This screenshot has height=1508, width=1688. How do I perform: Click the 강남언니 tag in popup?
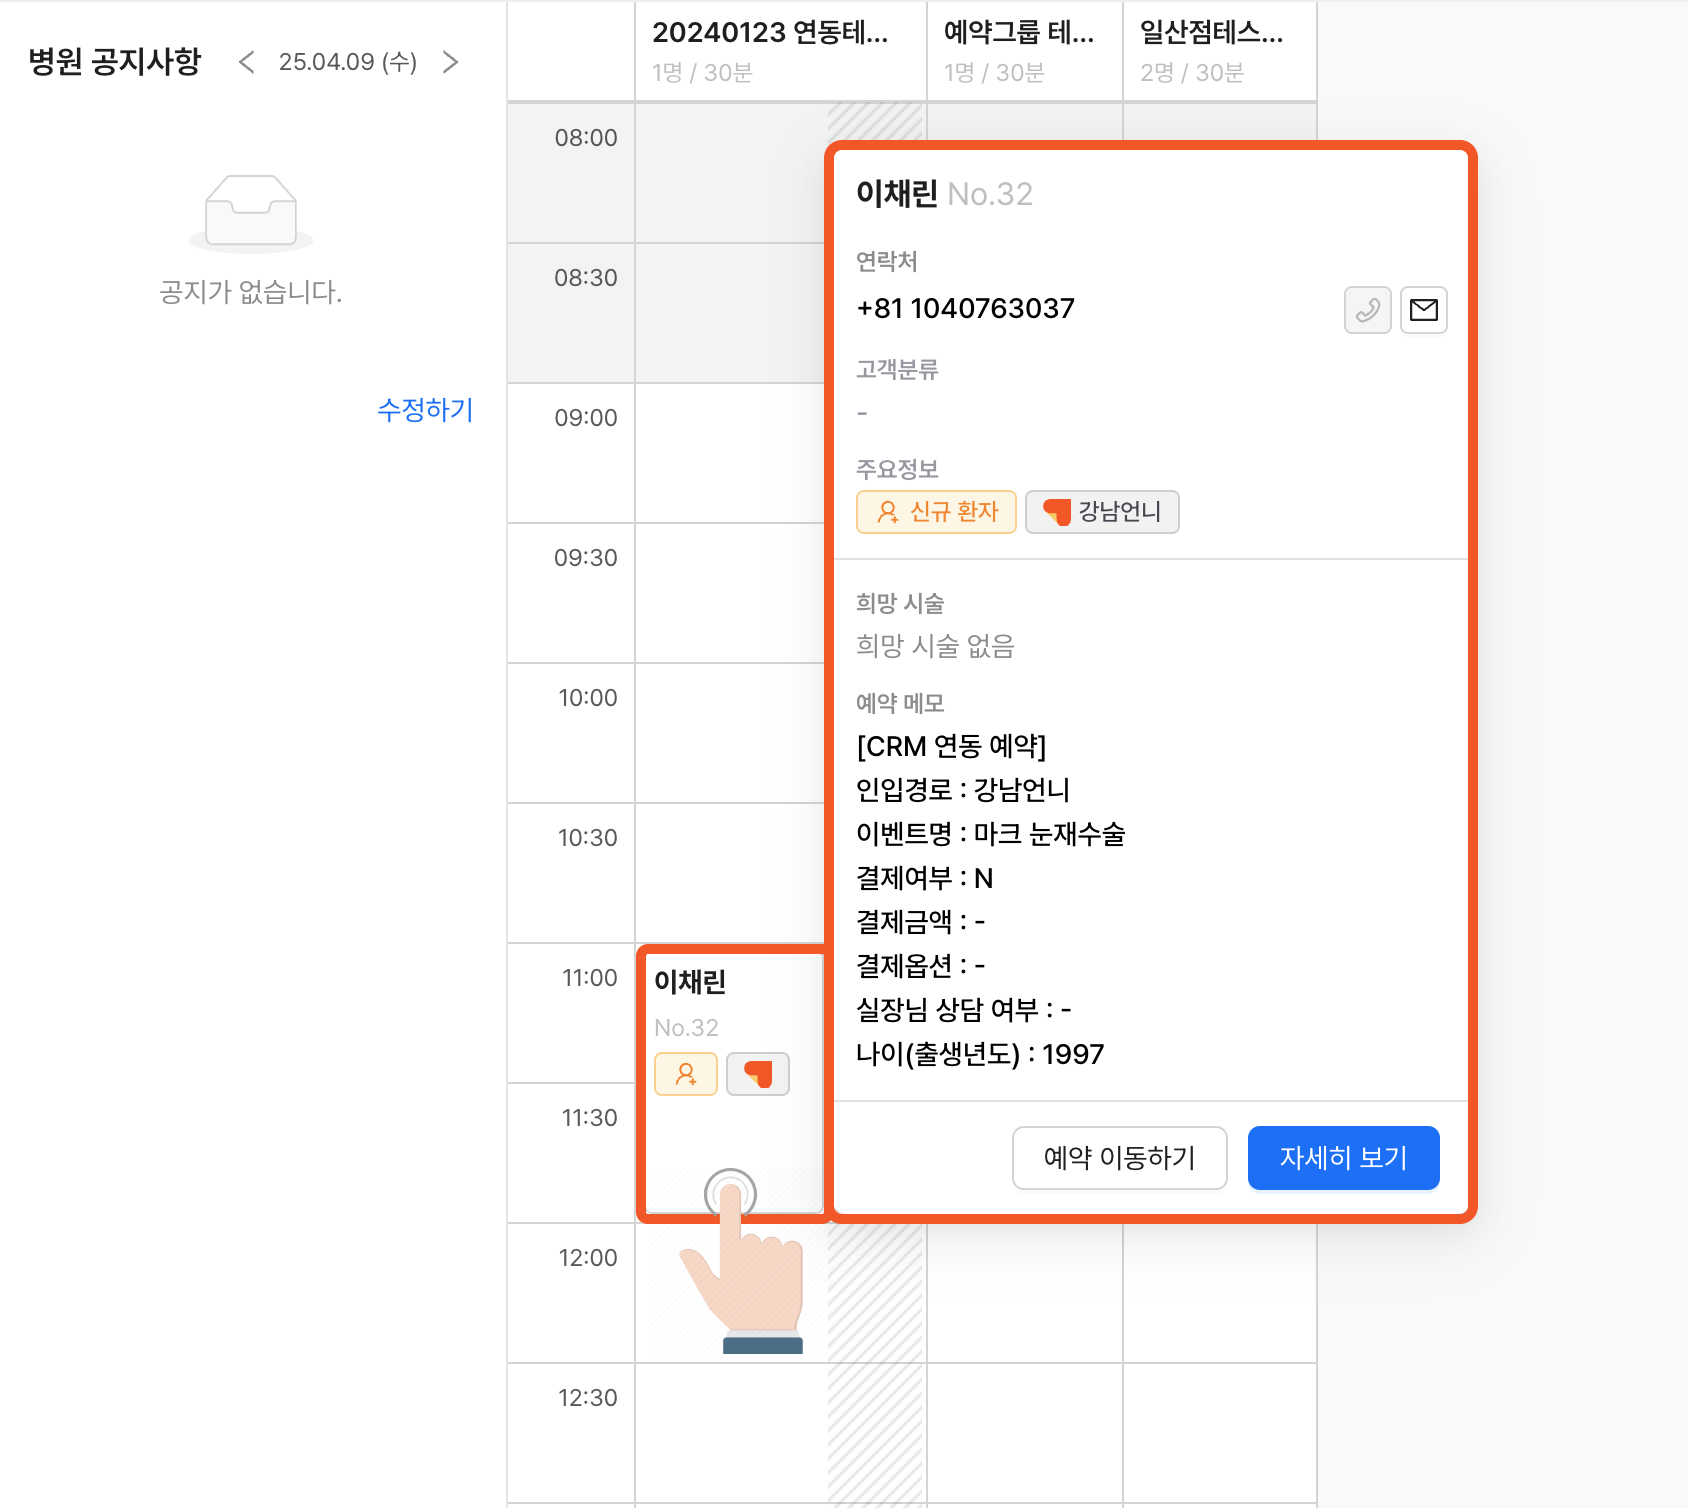click(x=1102, y=512)
